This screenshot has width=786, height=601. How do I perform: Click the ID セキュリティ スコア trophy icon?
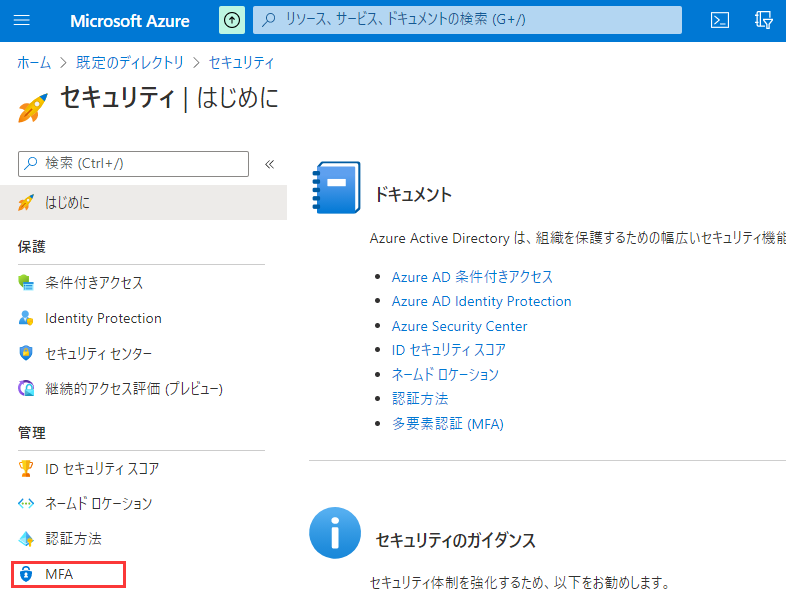pos(27,468)
